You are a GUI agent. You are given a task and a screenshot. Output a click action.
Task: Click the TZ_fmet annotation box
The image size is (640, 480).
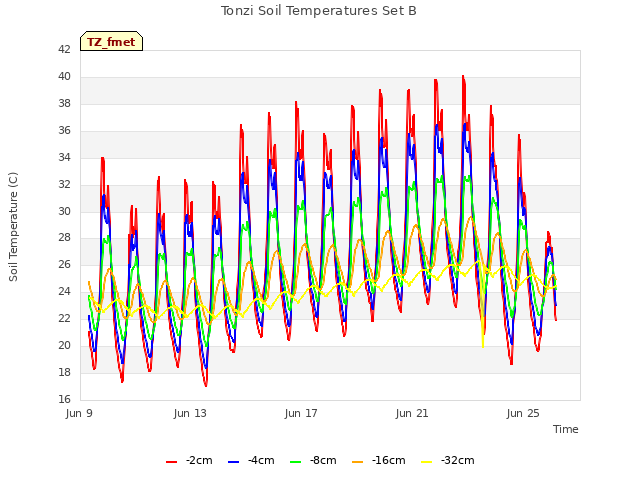(x=111, y=42)
